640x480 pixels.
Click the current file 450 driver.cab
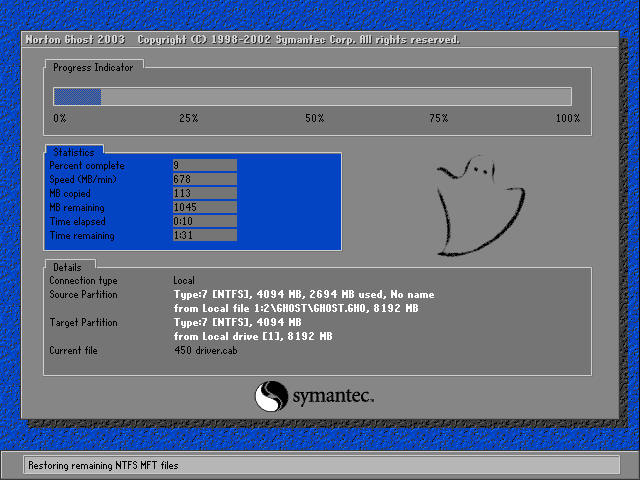206,350
